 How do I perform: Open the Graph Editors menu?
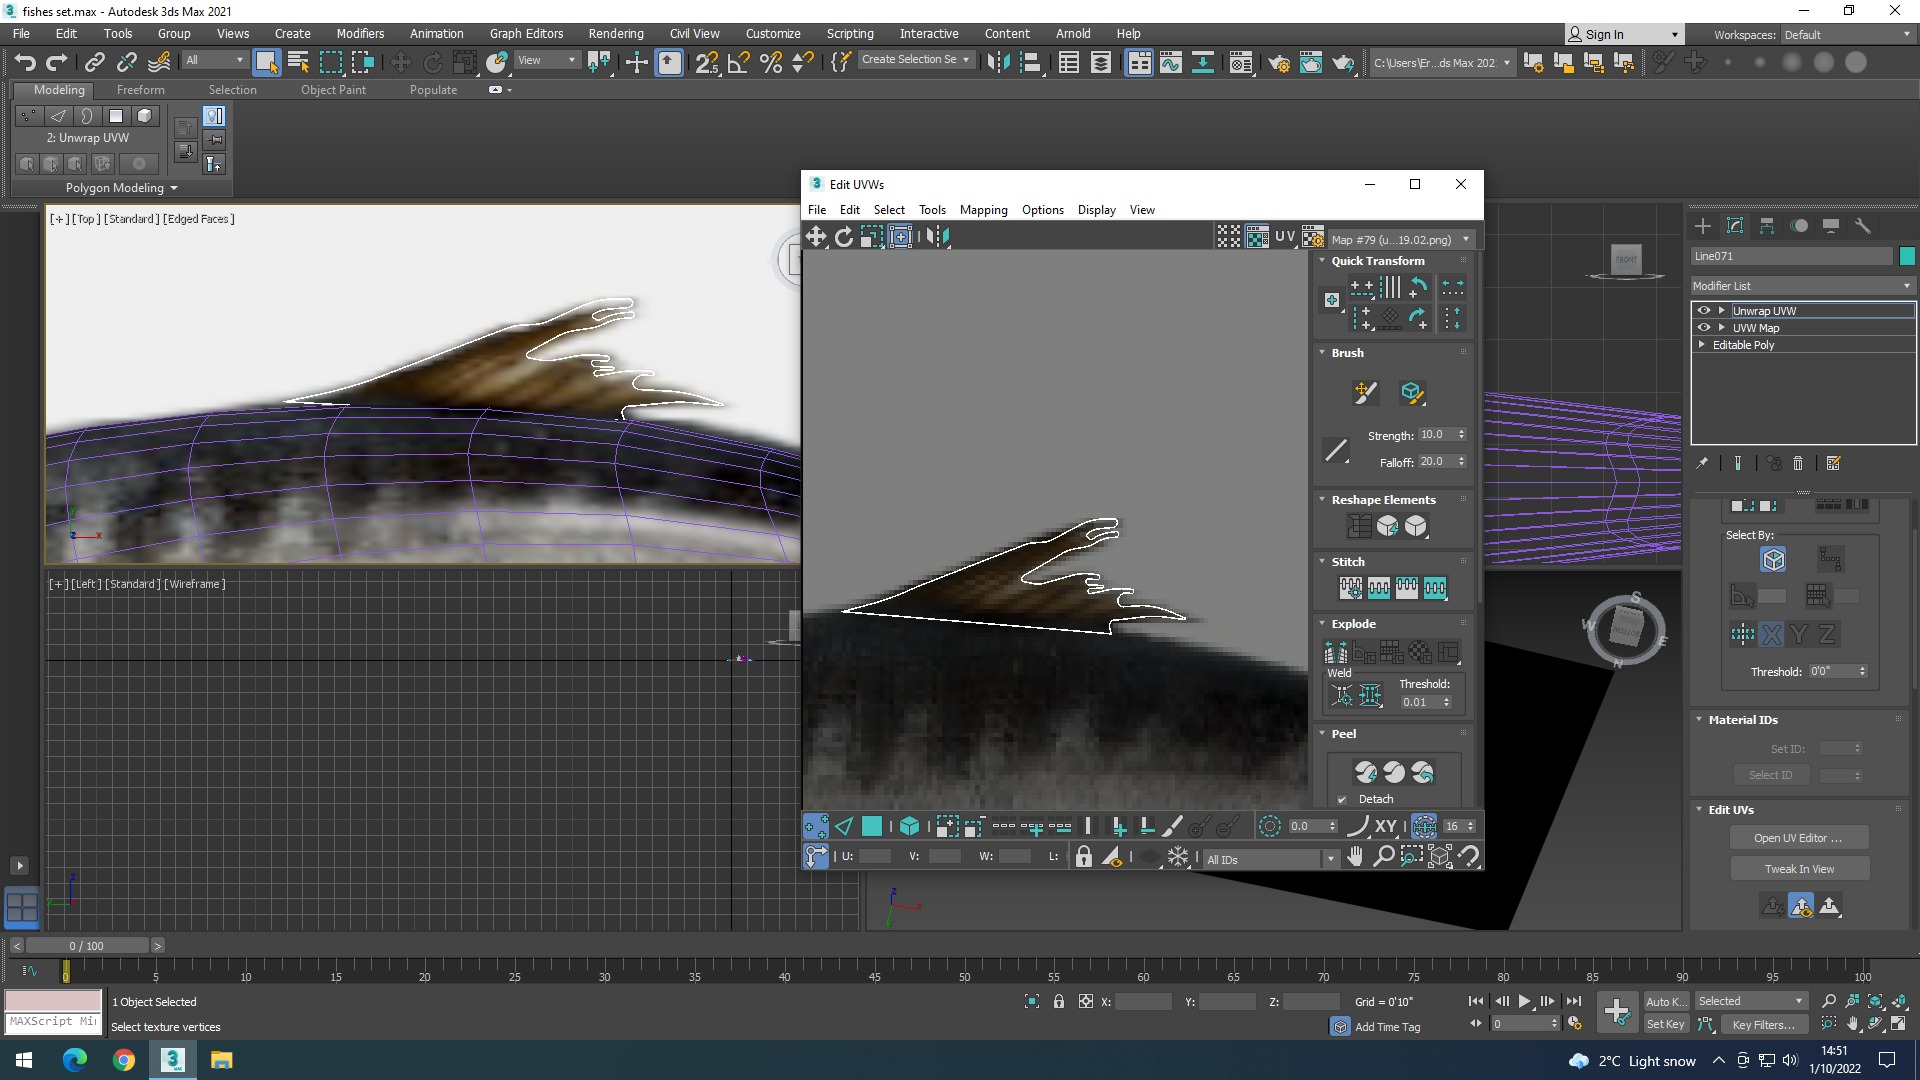pyautogui.click(x=526, y=34)
